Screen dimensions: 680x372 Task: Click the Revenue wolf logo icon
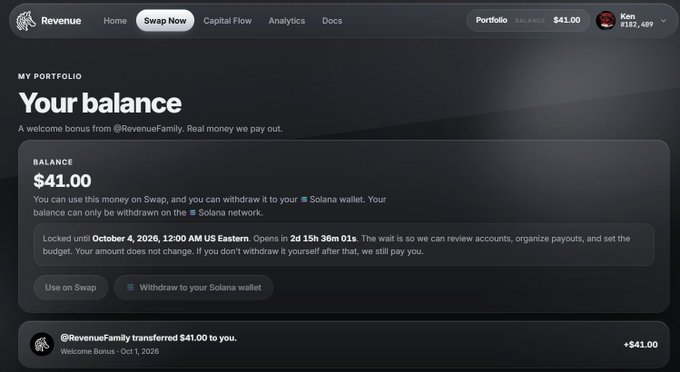tap(26, 21)
